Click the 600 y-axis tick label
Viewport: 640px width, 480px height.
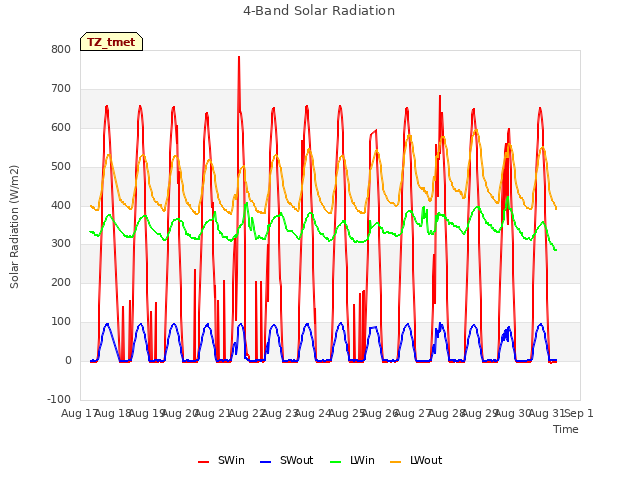(61, 128)
